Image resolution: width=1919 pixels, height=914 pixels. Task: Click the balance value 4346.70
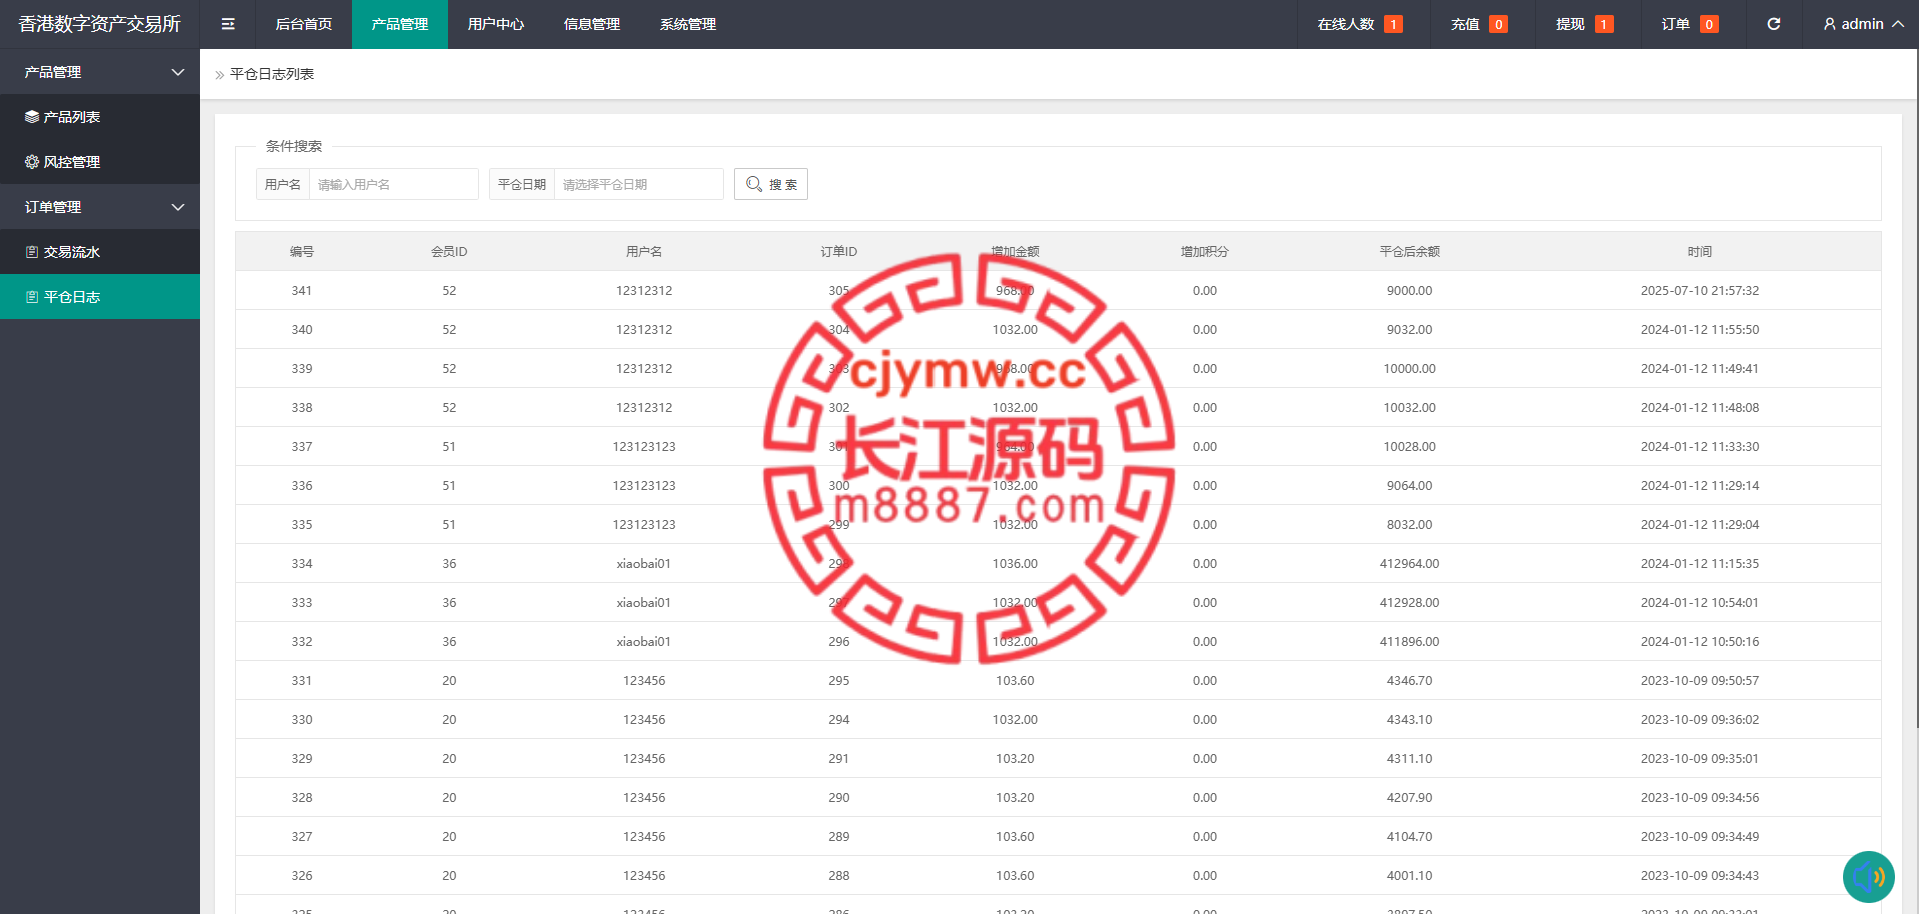1409,681
